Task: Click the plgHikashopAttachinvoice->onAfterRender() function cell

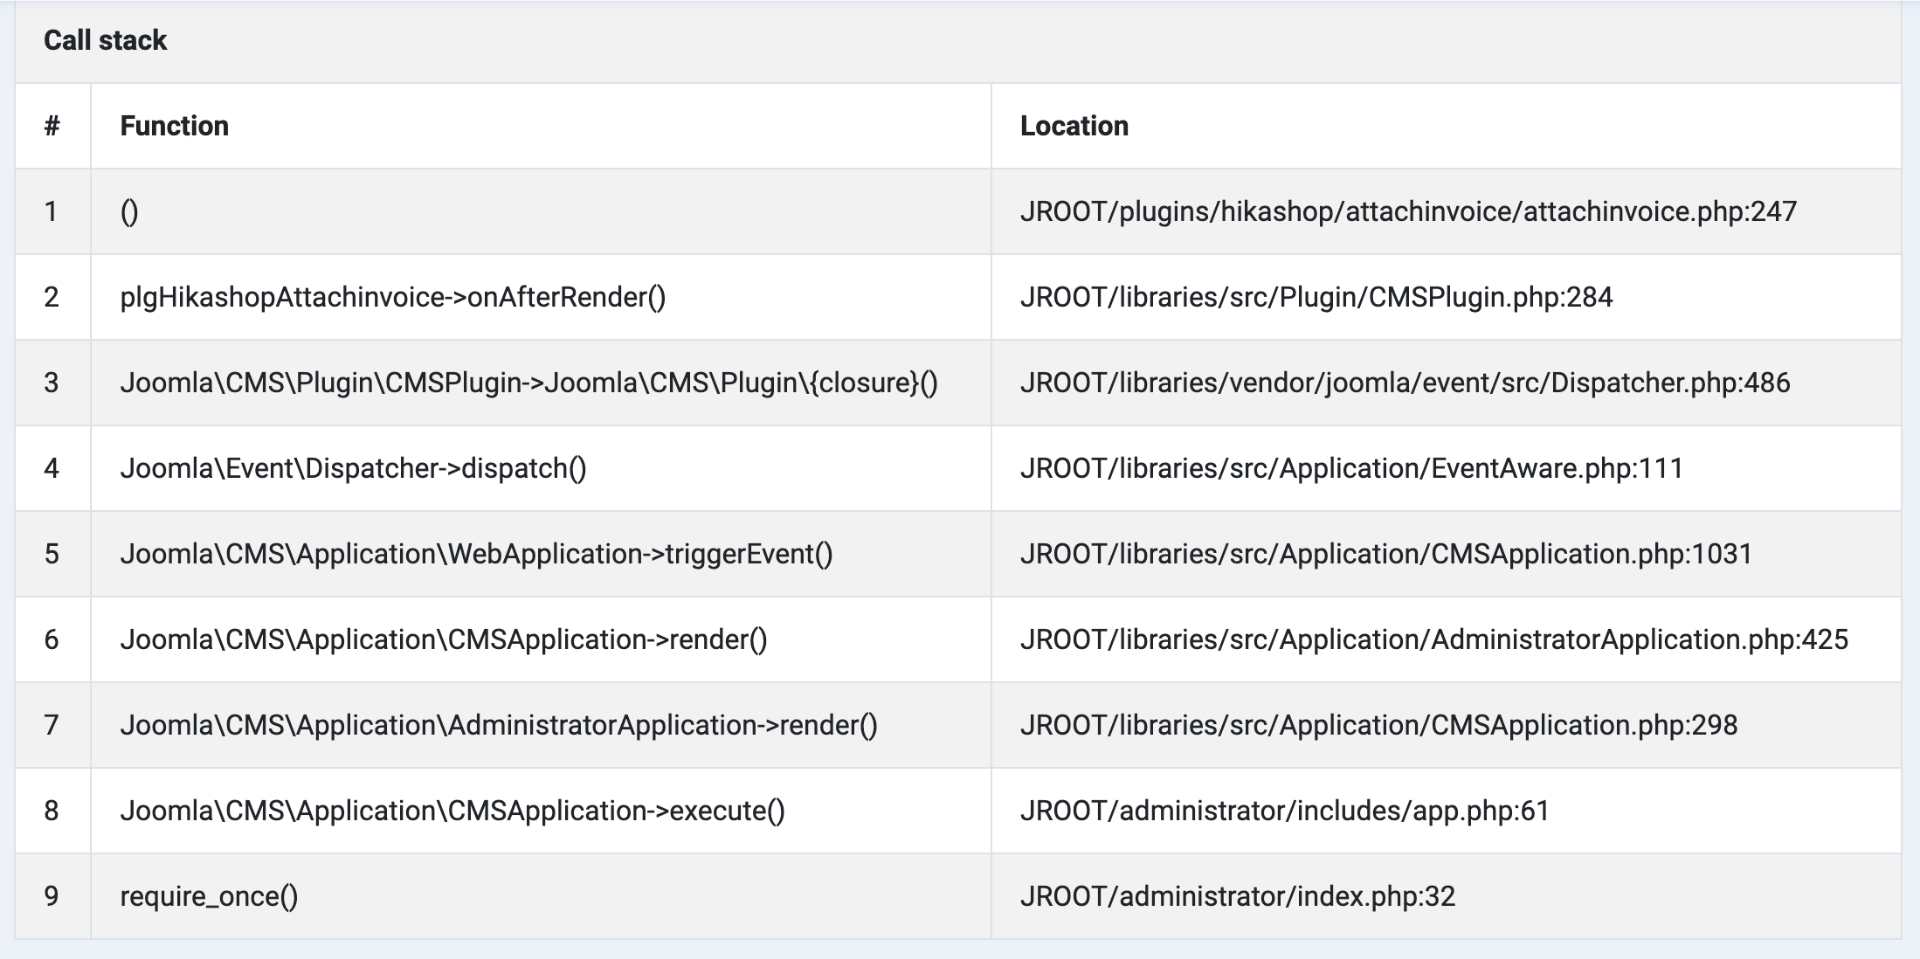Action: (392, 297)
